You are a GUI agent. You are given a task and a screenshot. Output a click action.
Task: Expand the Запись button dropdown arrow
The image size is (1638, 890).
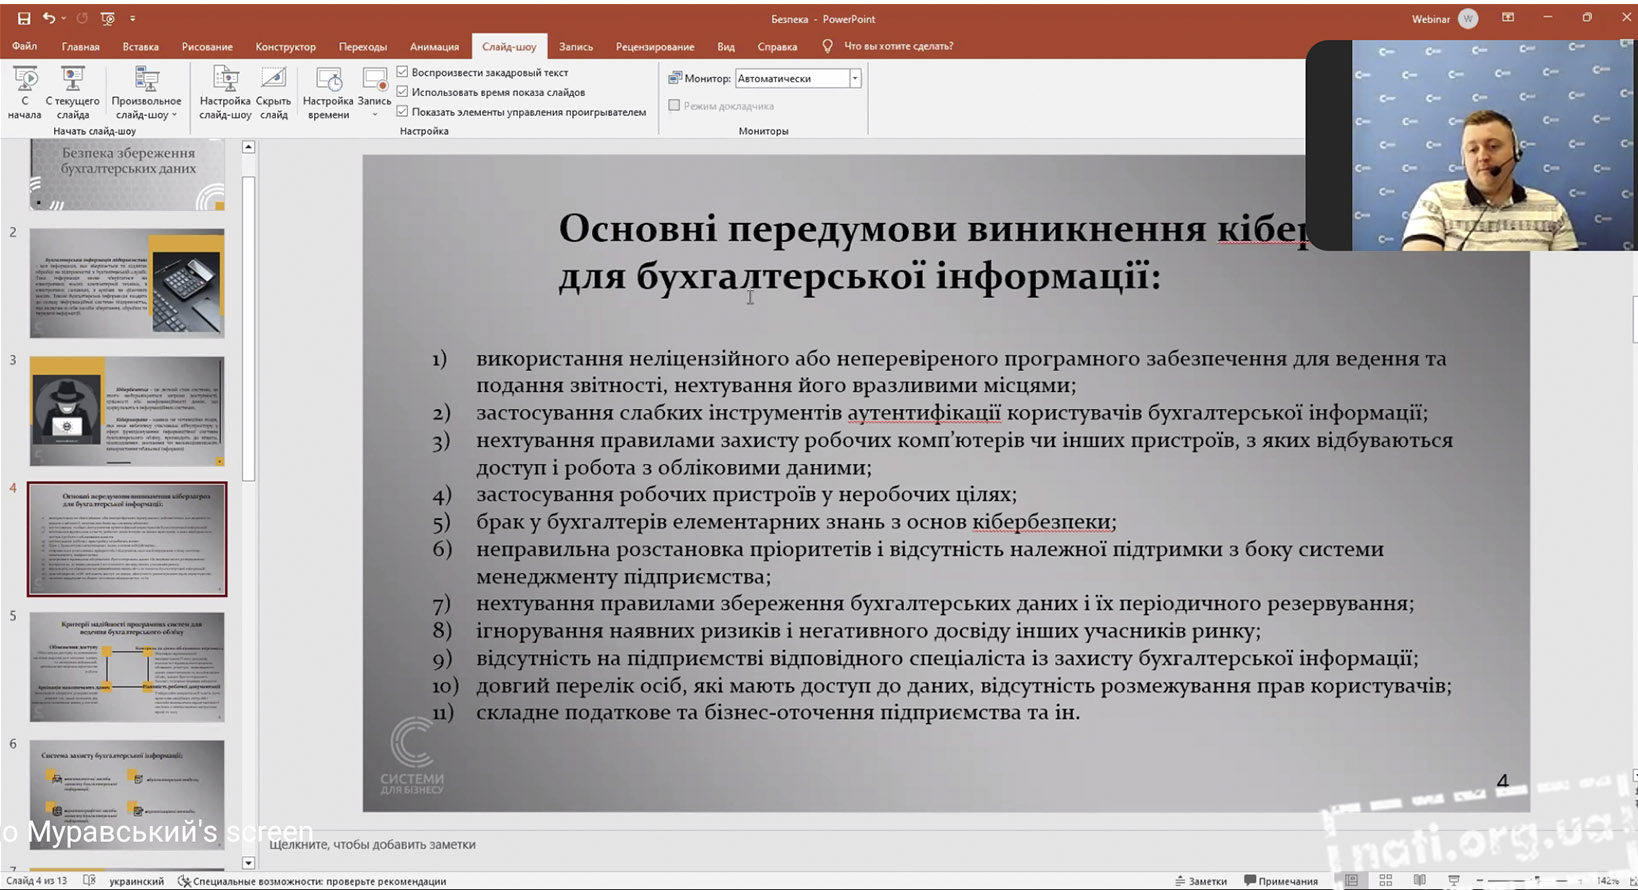(375, 114)
